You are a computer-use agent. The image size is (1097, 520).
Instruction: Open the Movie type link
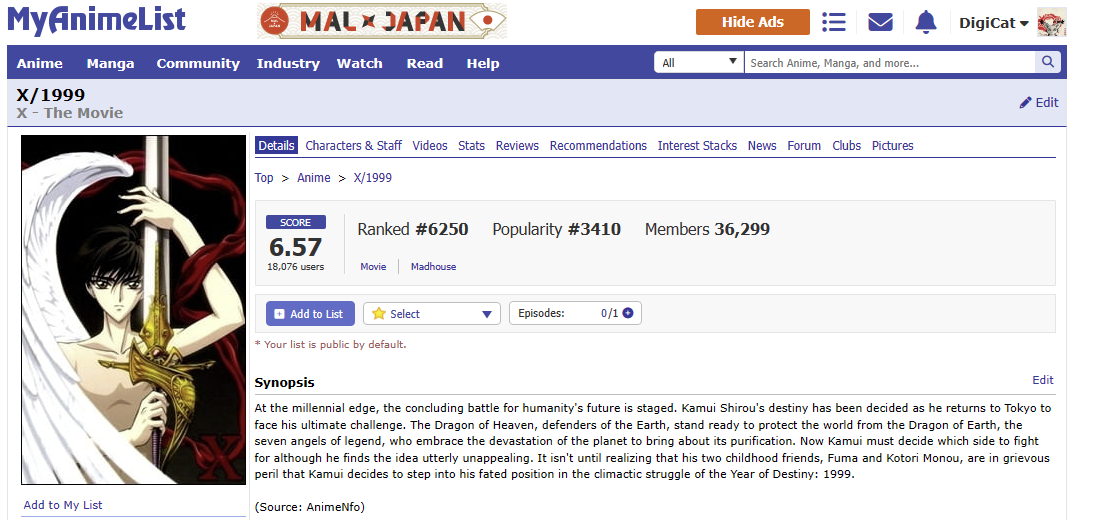click(373, 267)
